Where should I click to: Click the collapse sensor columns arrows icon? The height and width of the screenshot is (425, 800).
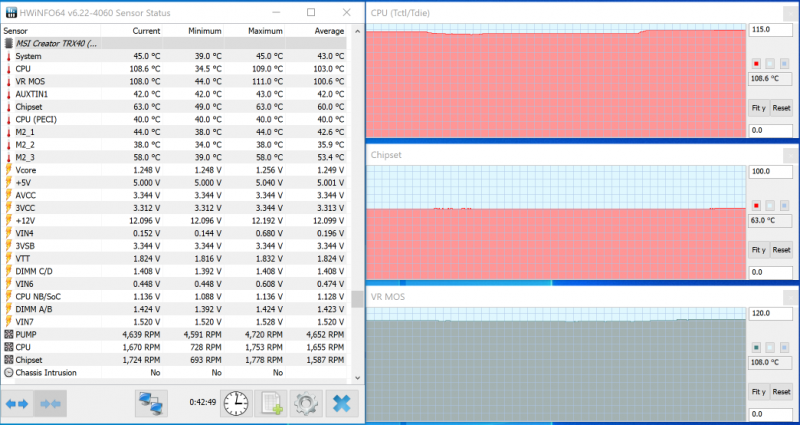pos(51,404)
